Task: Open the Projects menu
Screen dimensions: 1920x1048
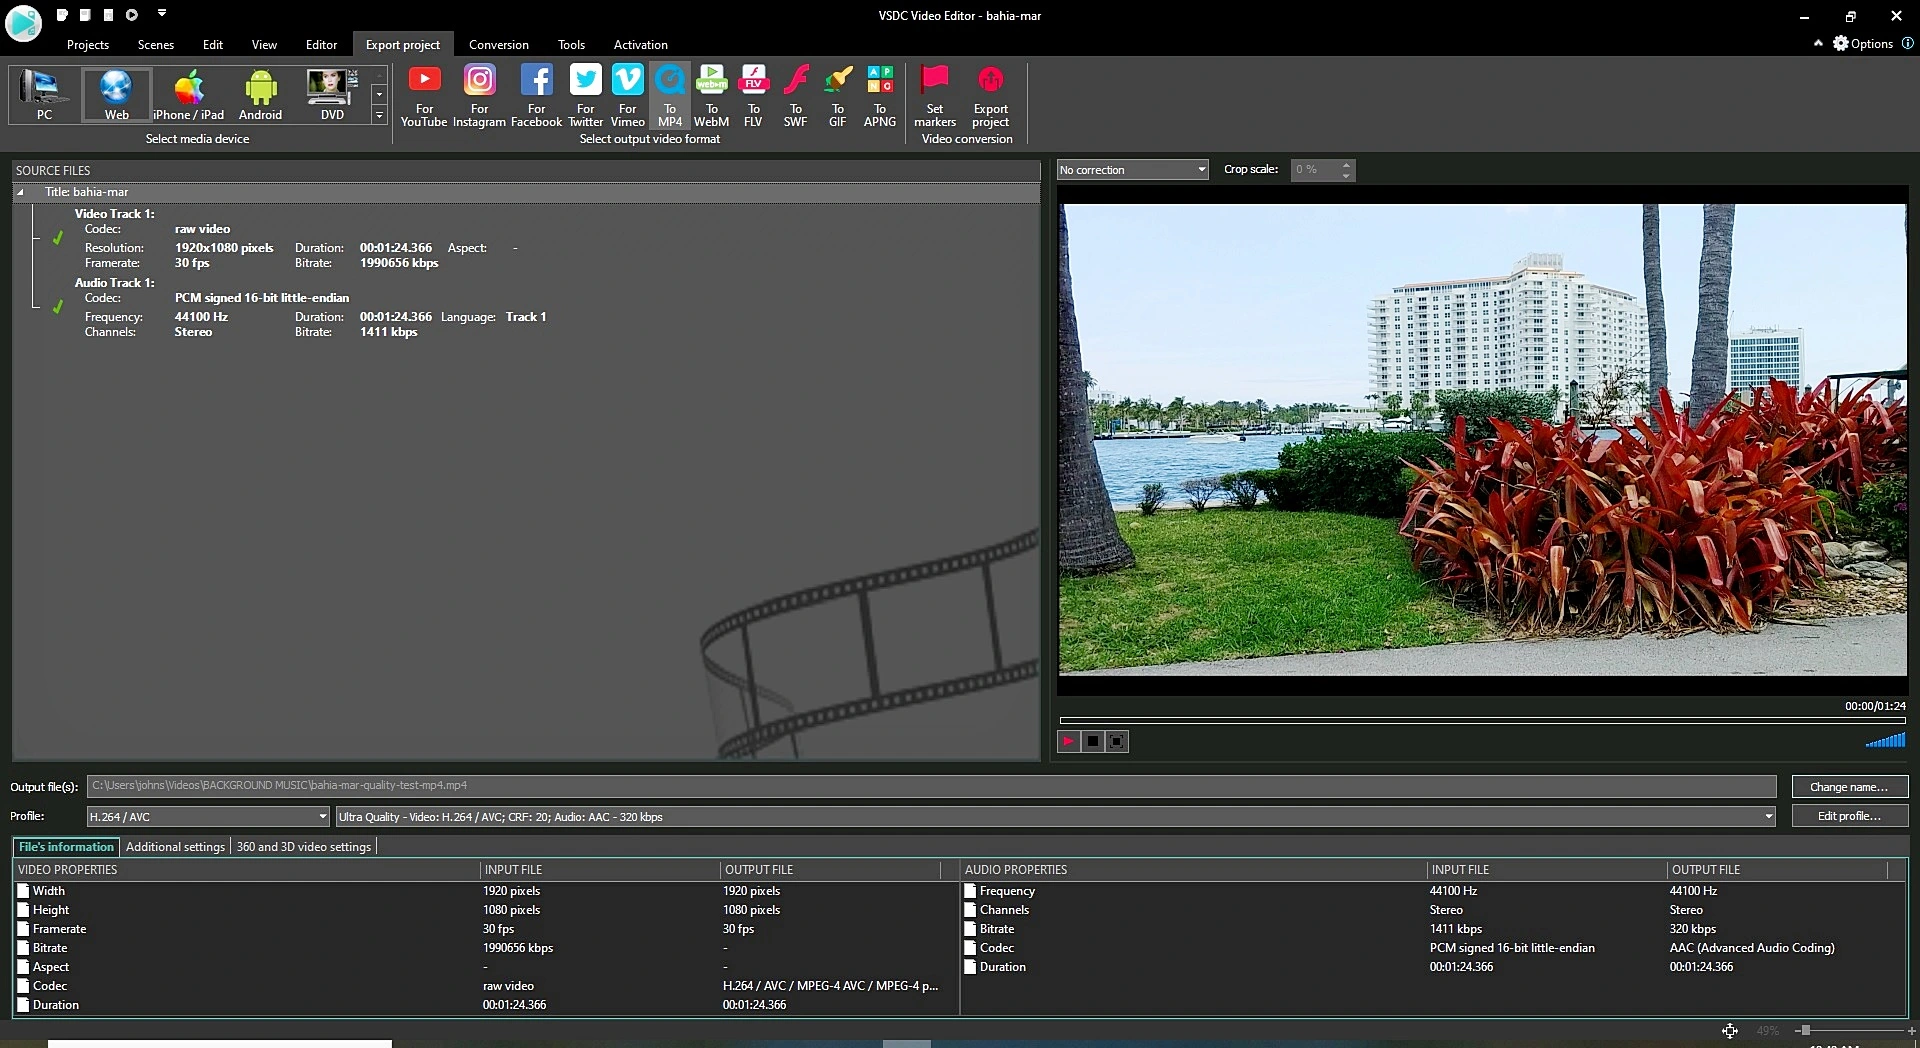Action: click(88, 44)
